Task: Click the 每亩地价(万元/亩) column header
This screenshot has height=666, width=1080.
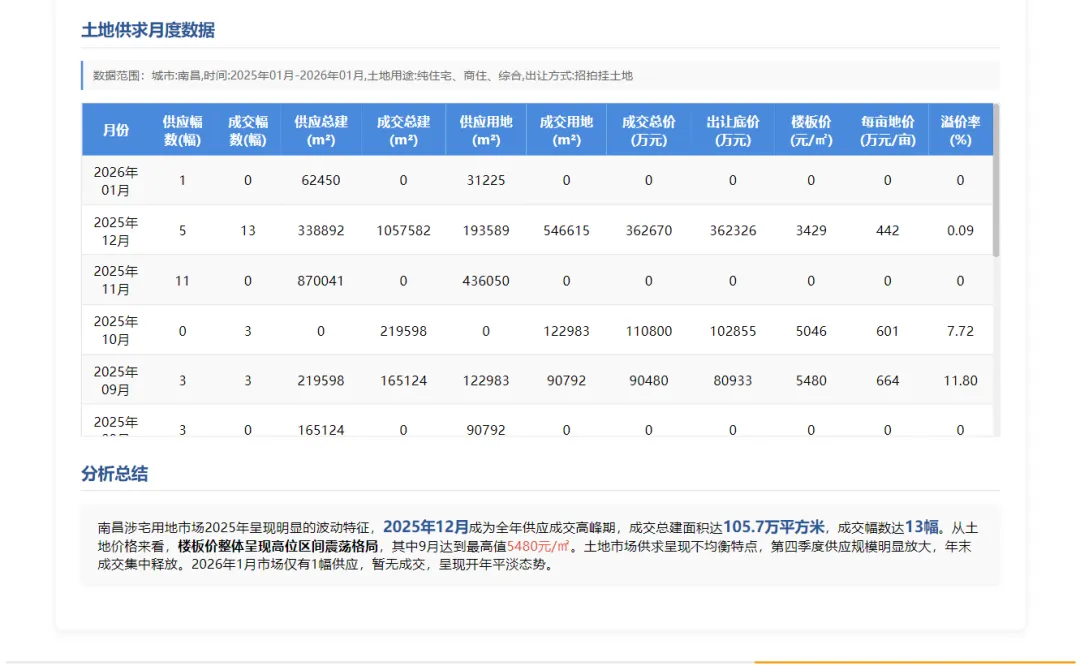Action: click(x=887, y=129)
